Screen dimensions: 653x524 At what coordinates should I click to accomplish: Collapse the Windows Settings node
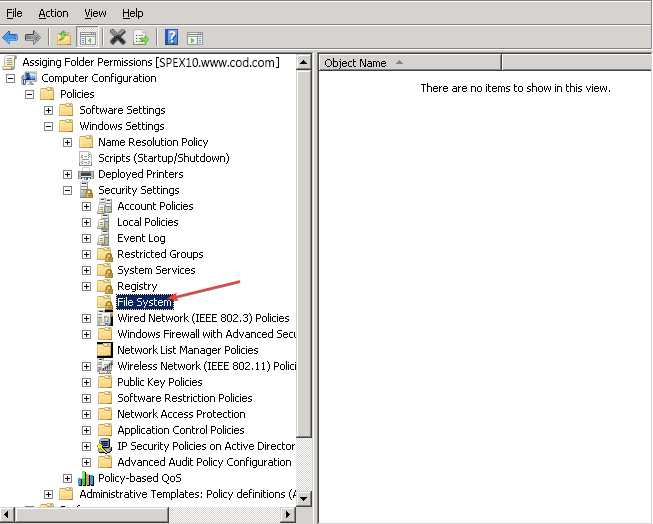coord(48,126)
